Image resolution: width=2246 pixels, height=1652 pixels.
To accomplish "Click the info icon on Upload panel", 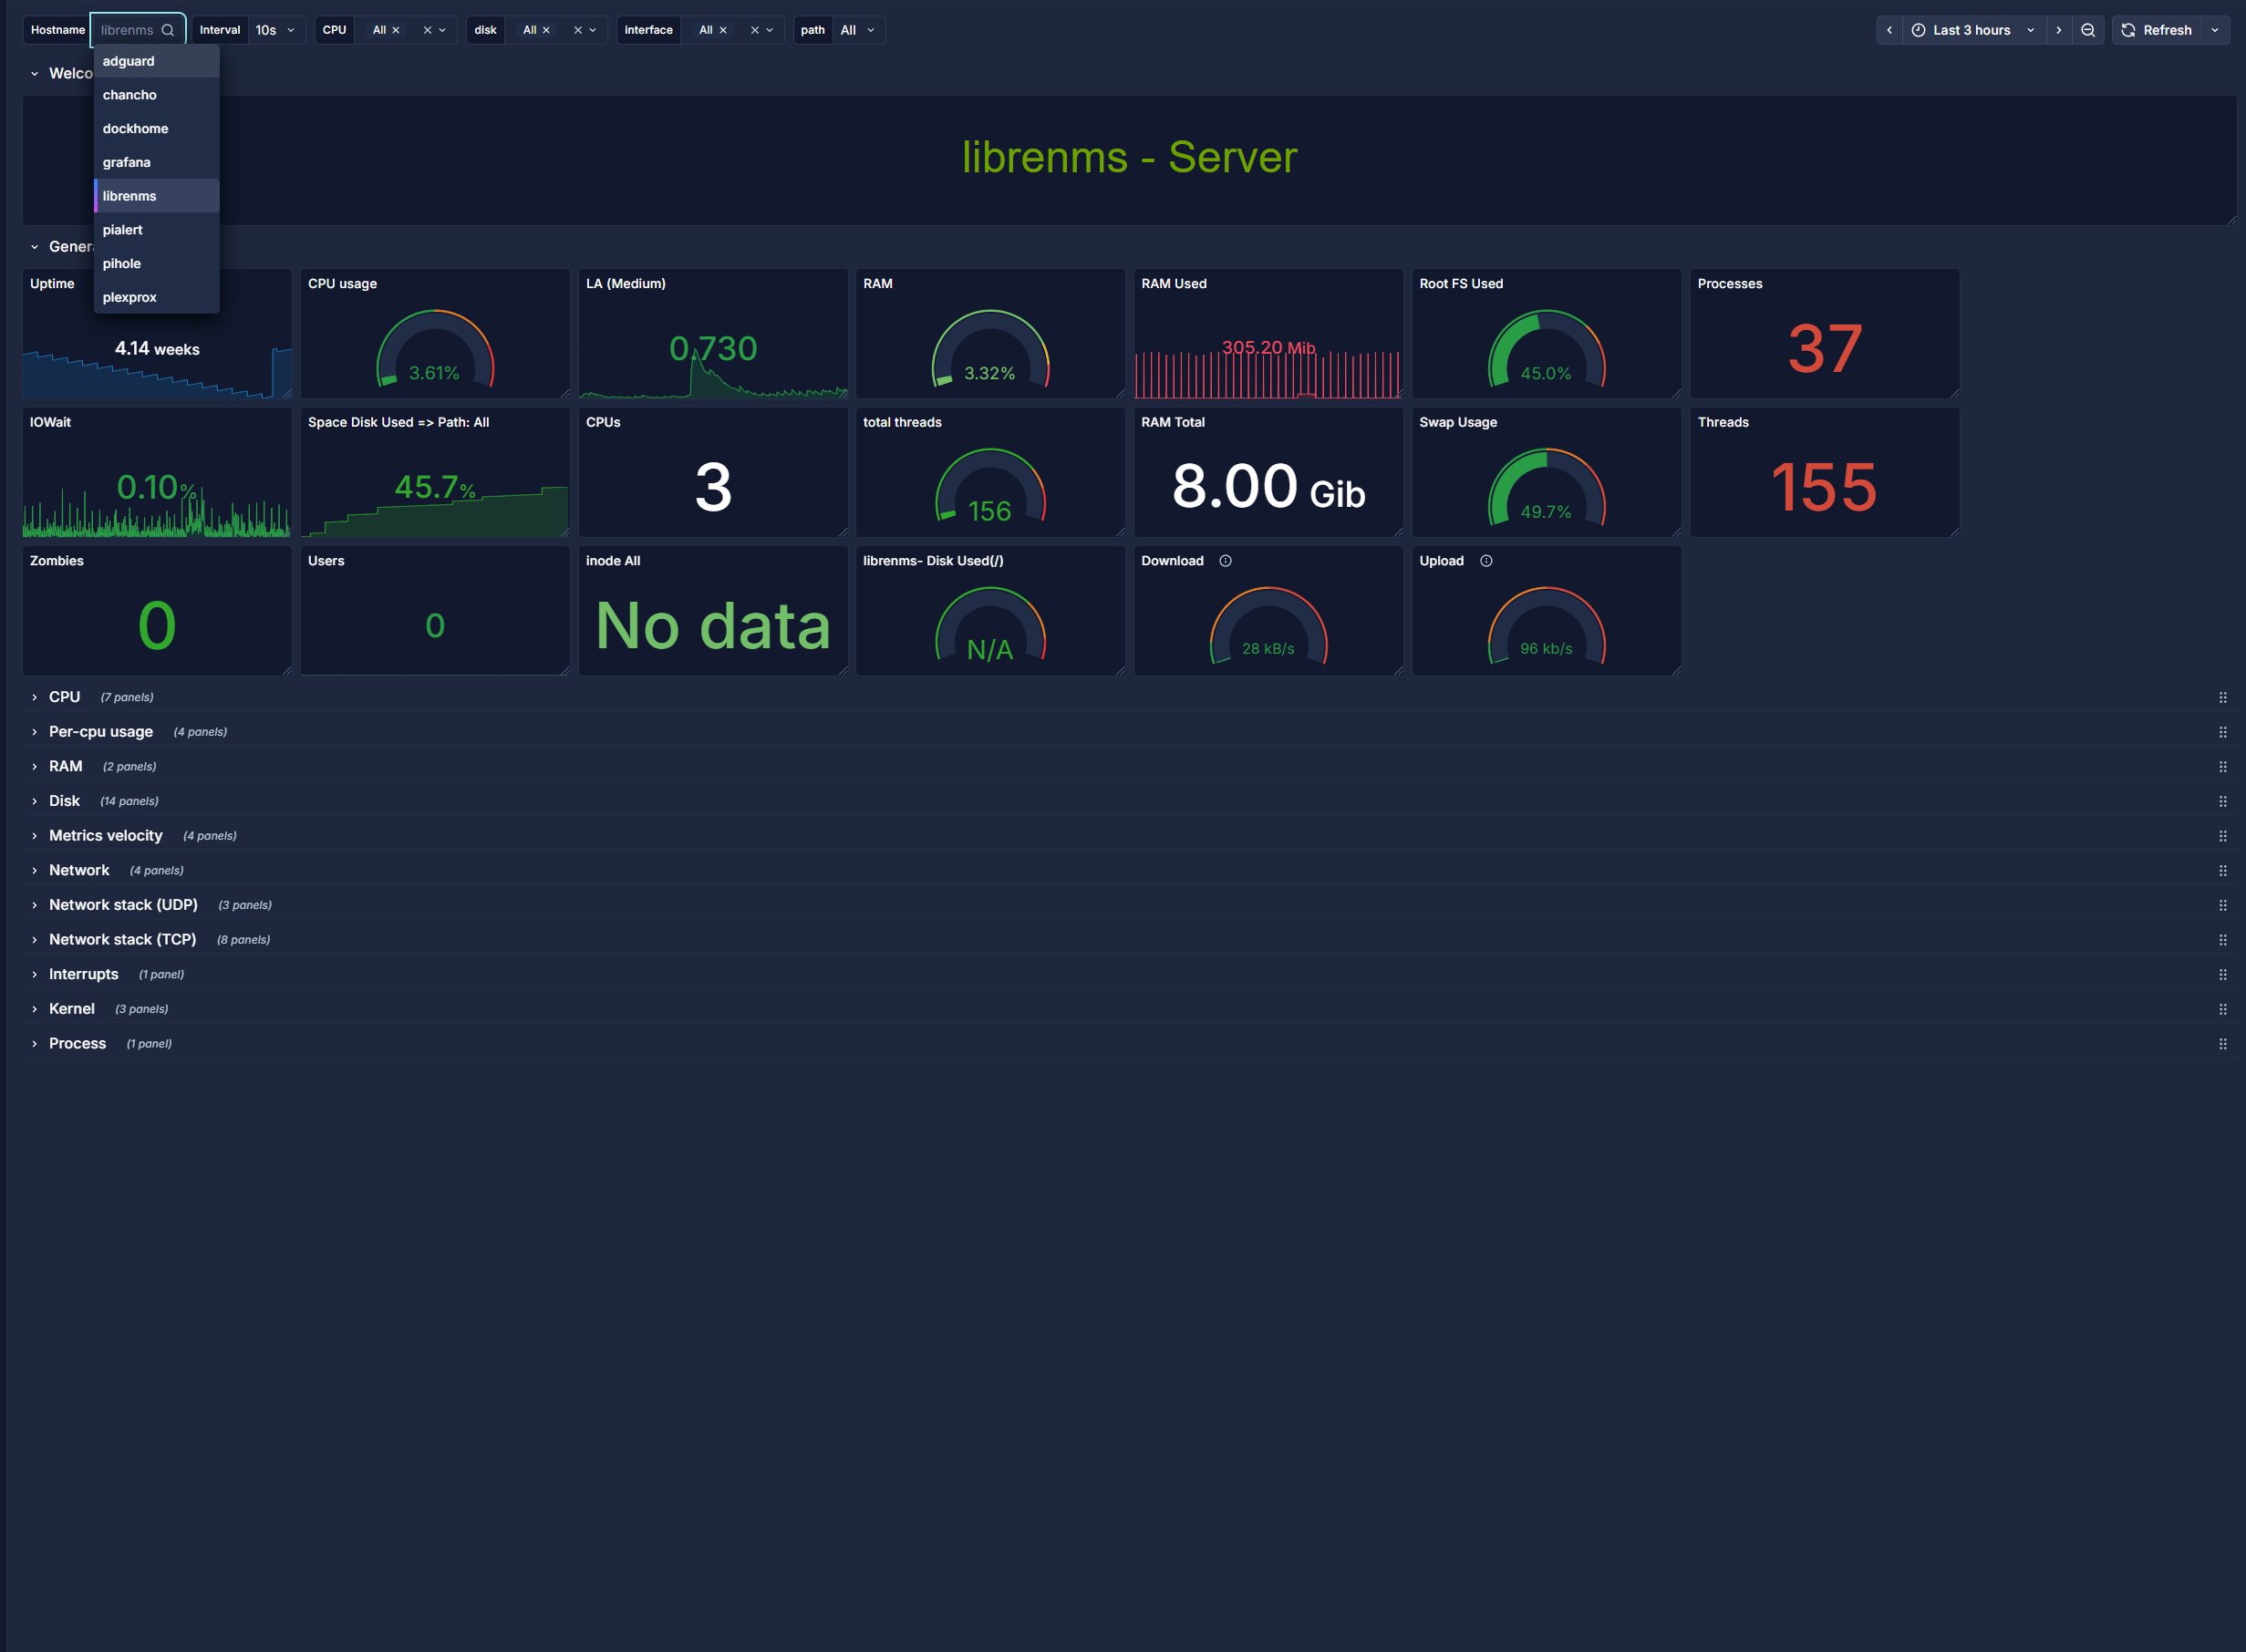I will pos(1485,561).
